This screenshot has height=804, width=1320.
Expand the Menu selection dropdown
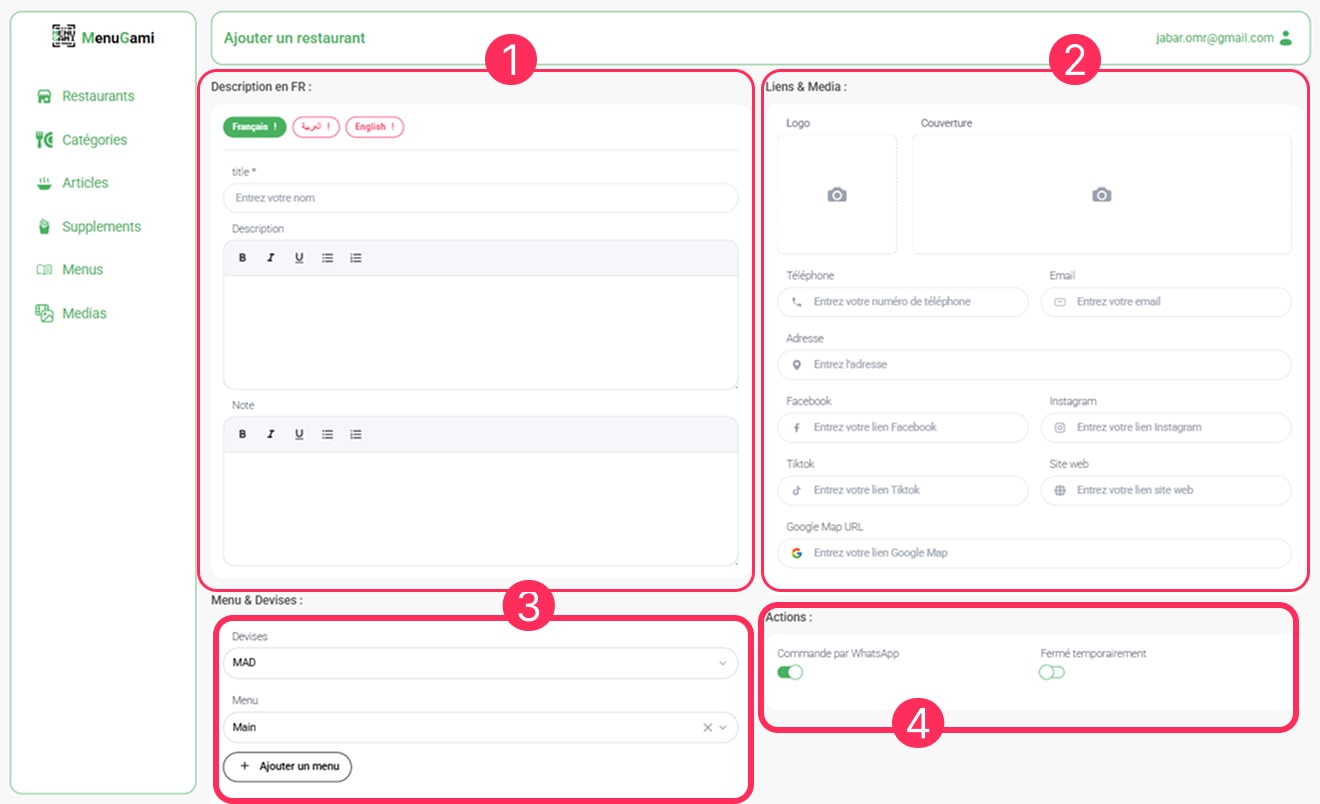point(723,728)
